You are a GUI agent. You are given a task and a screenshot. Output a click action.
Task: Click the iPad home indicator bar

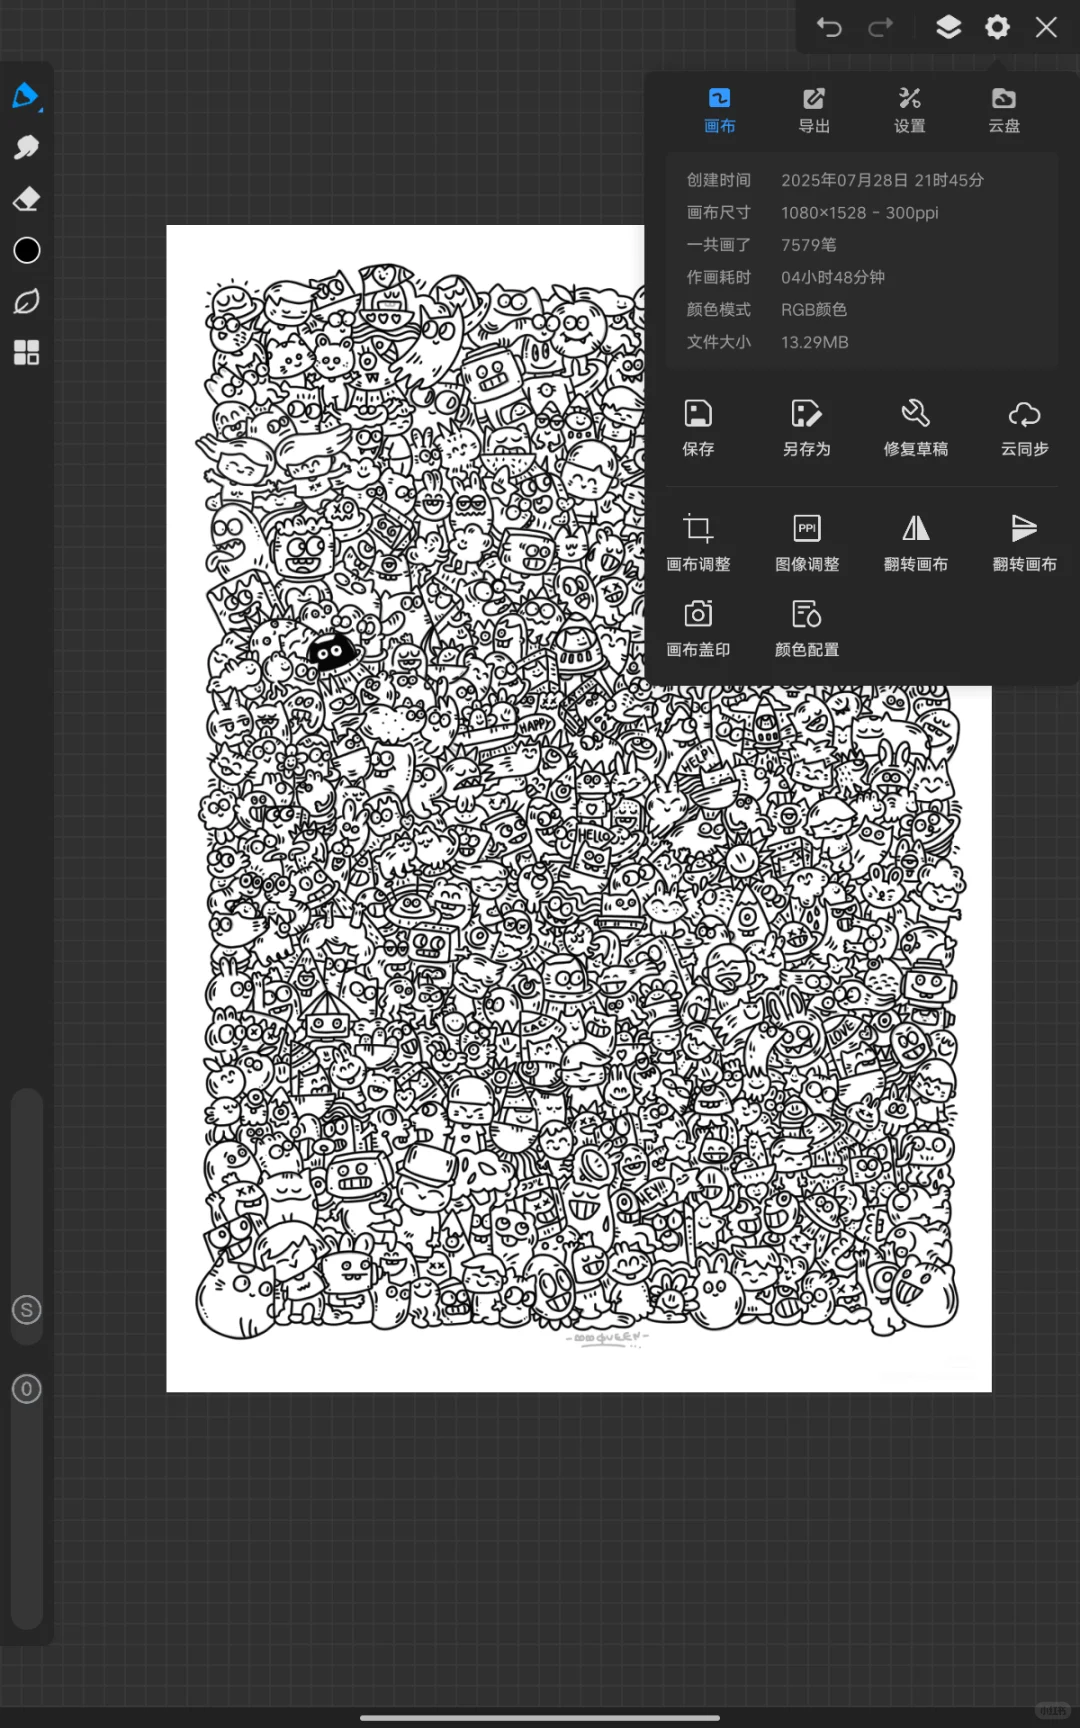point(540,1718)
